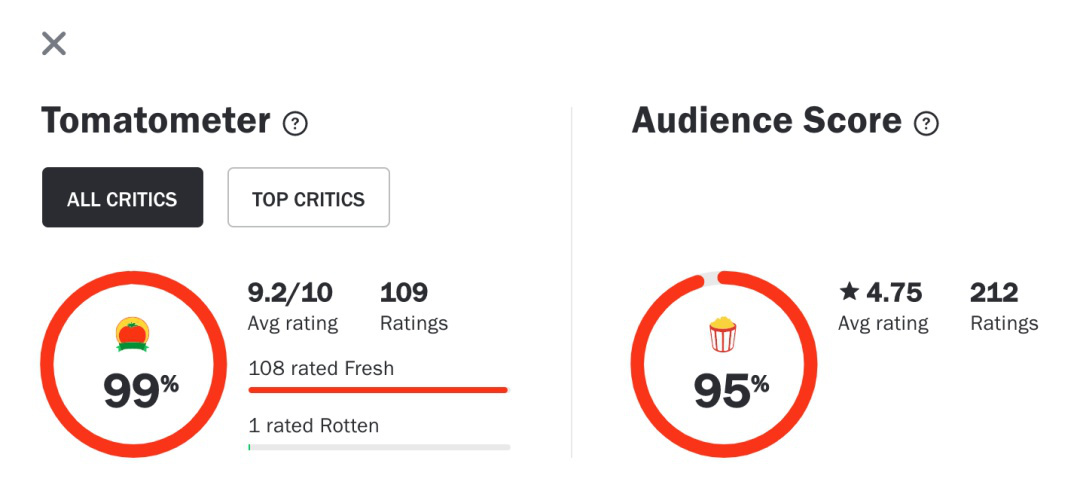Click the 4.75 audience Avg rating
This screenshot has width=1080, height=497.
894,293
